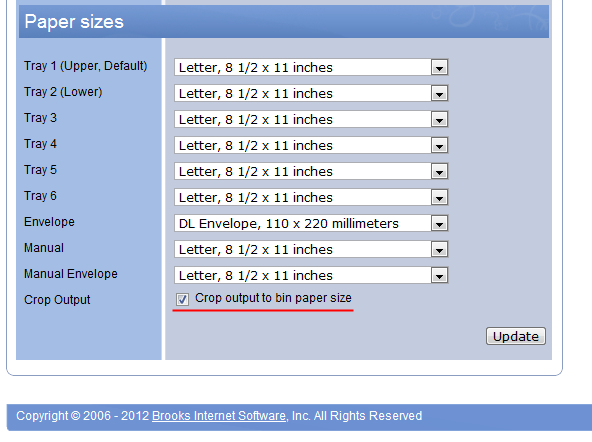Screen dimensions: 592x442
Task: Click the Tray 3 label
Action: (x=40, y=118)
